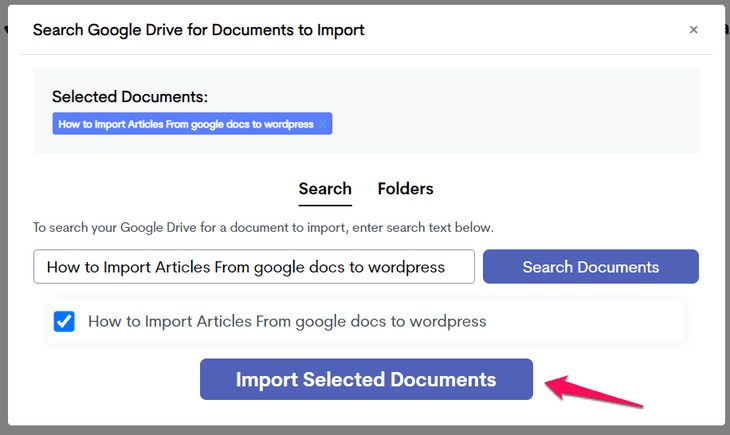Click empty space in the search result row
730x435 pixels.
tap(590, 322)
